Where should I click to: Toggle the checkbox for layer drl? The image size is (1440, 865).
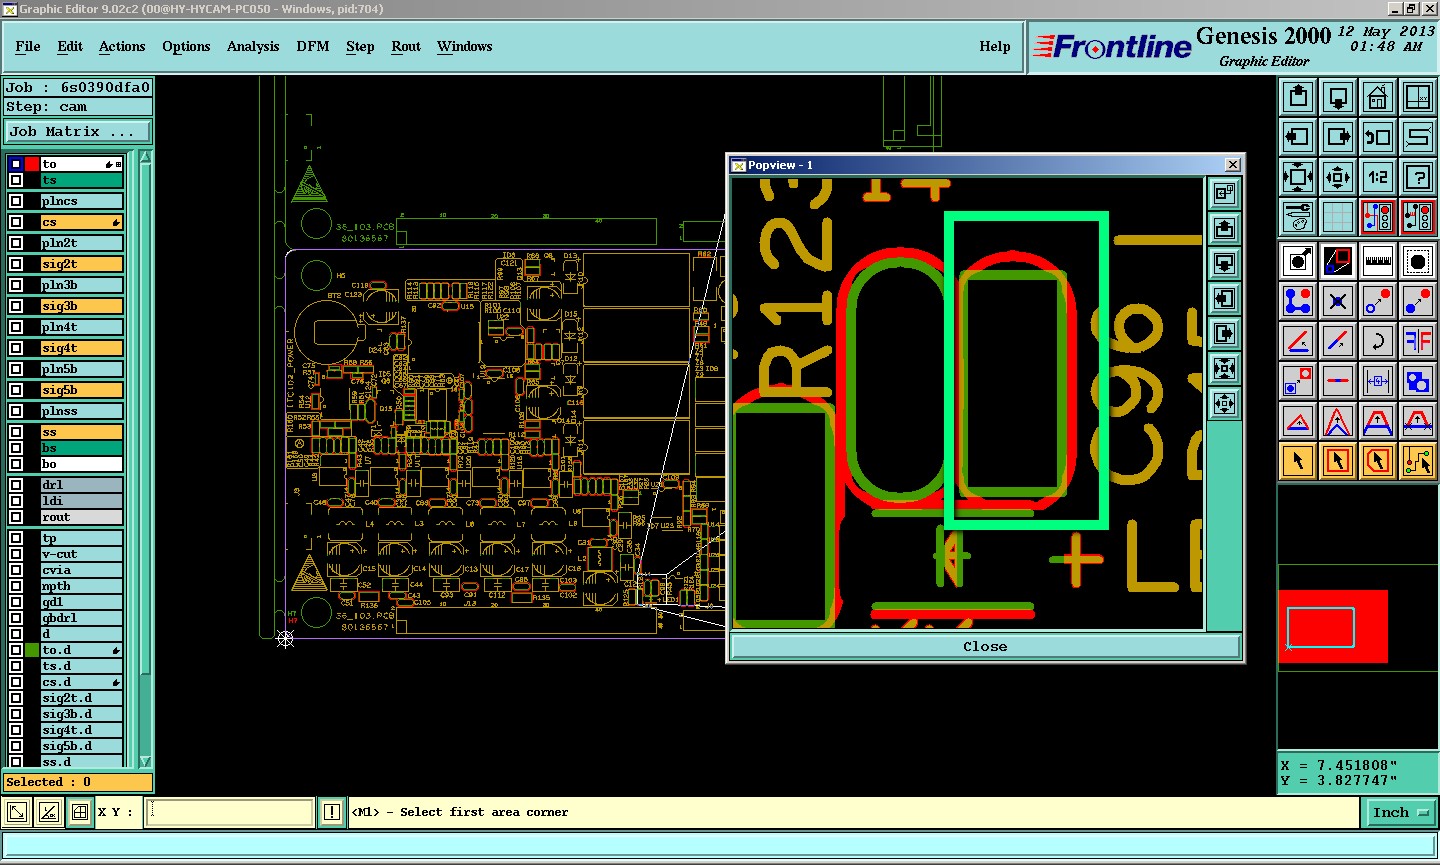pos(16,485)
